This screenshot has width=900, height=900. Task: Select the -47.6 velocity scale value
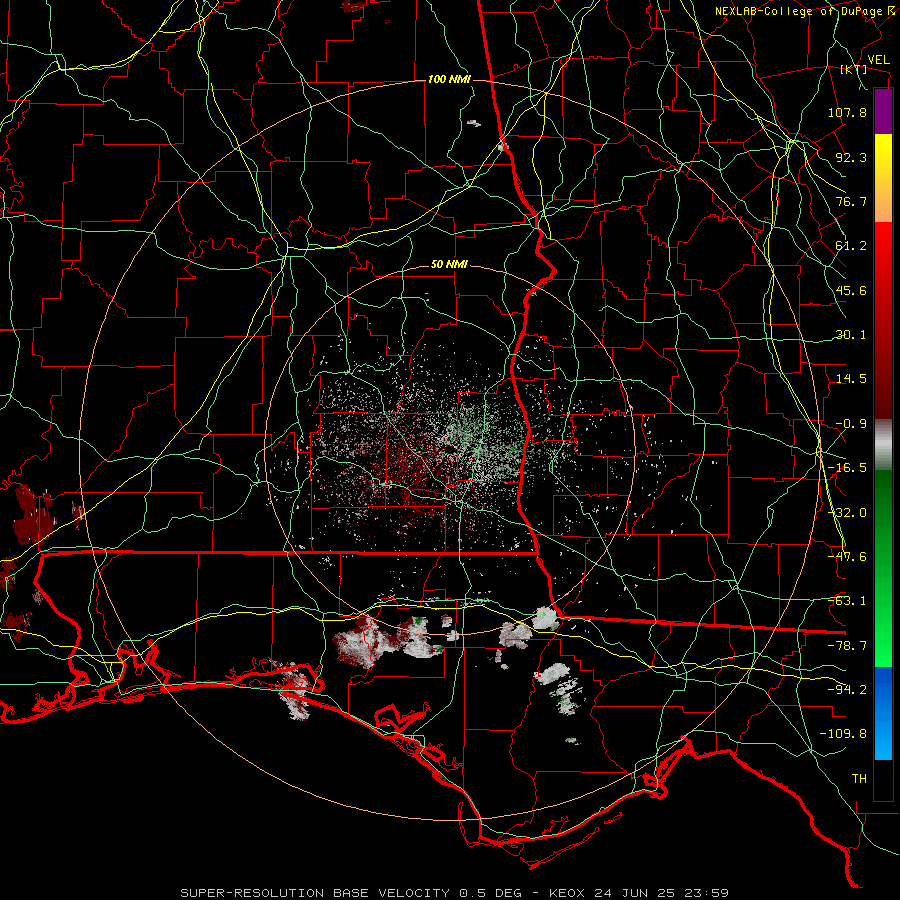(847, 557)
